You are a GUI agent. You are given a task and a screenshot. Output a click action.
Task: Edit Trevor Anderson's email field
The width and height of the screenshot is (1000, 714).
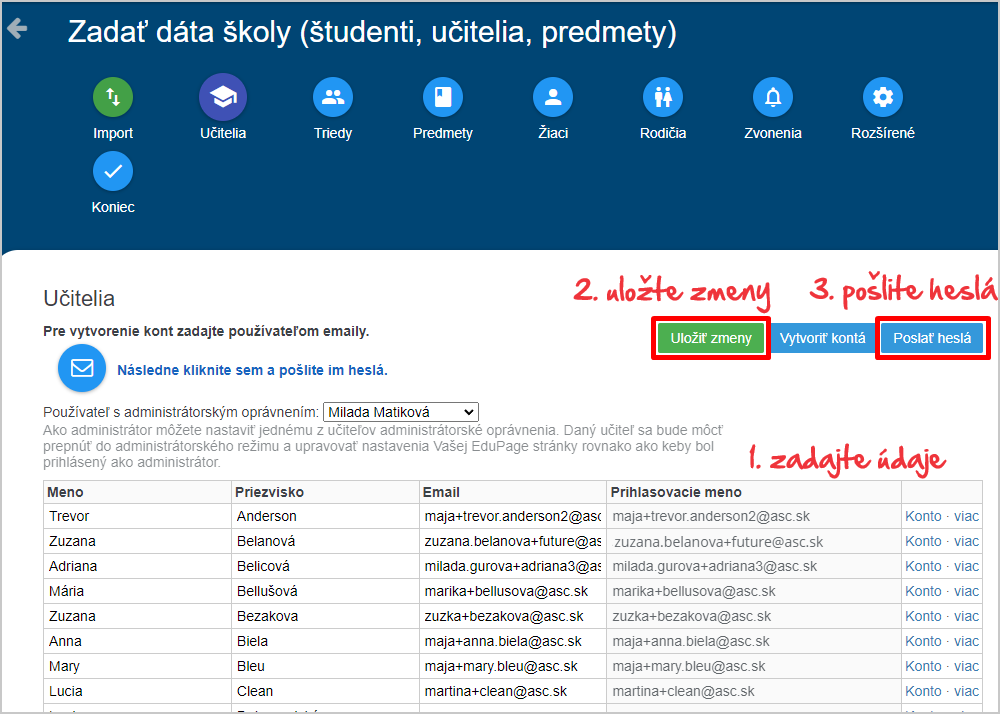tap(512, 516)
